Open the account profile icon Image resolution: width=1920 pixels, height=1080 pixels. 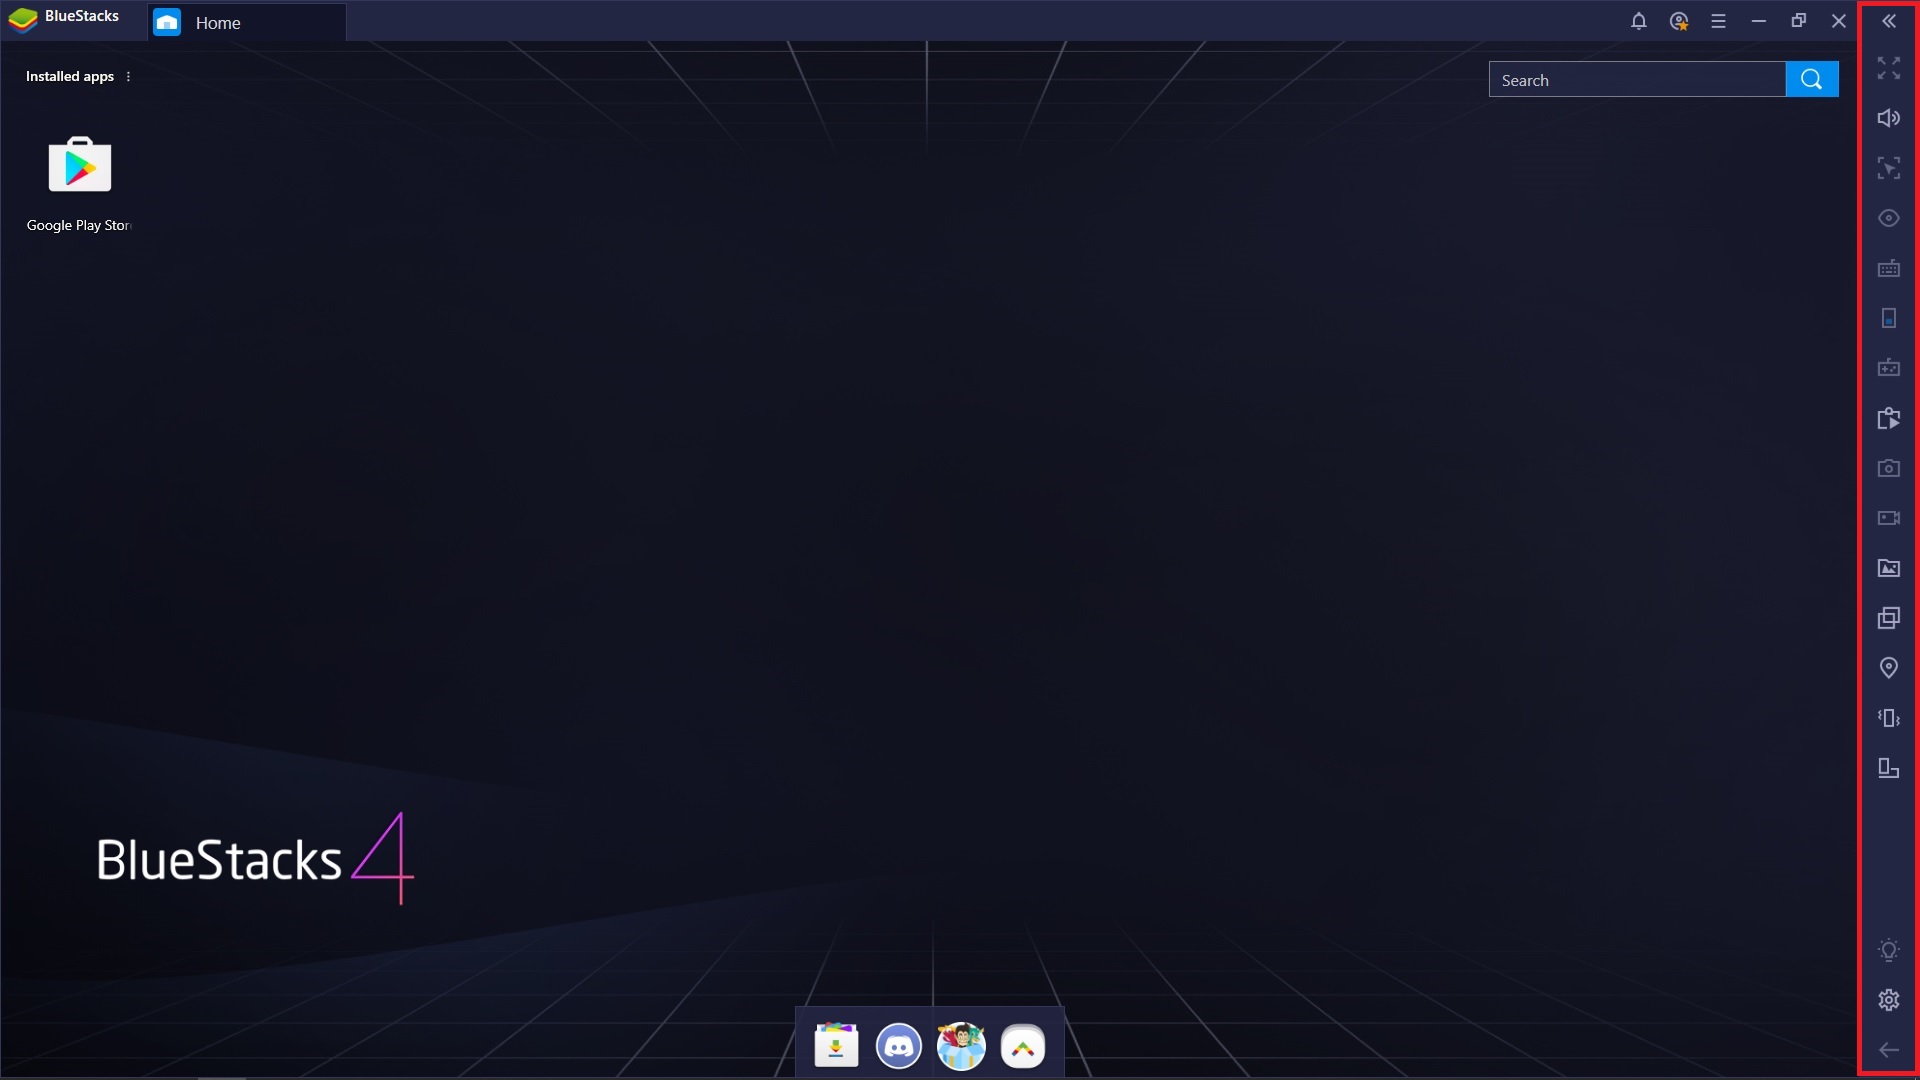tap(1679, 21)
